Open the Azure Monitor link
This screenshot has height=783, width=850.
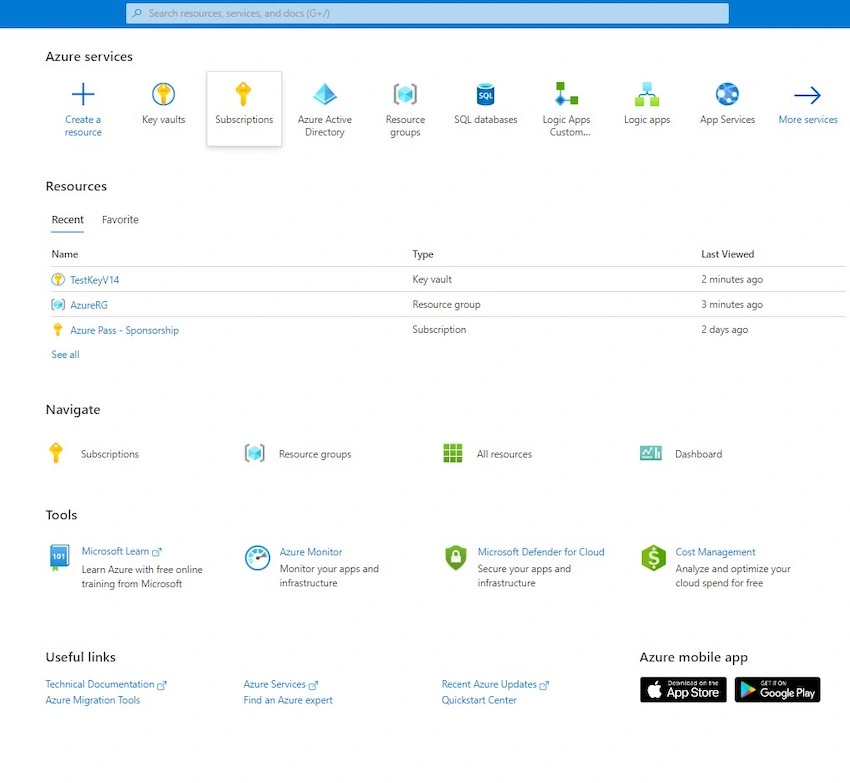coord(311,552)
